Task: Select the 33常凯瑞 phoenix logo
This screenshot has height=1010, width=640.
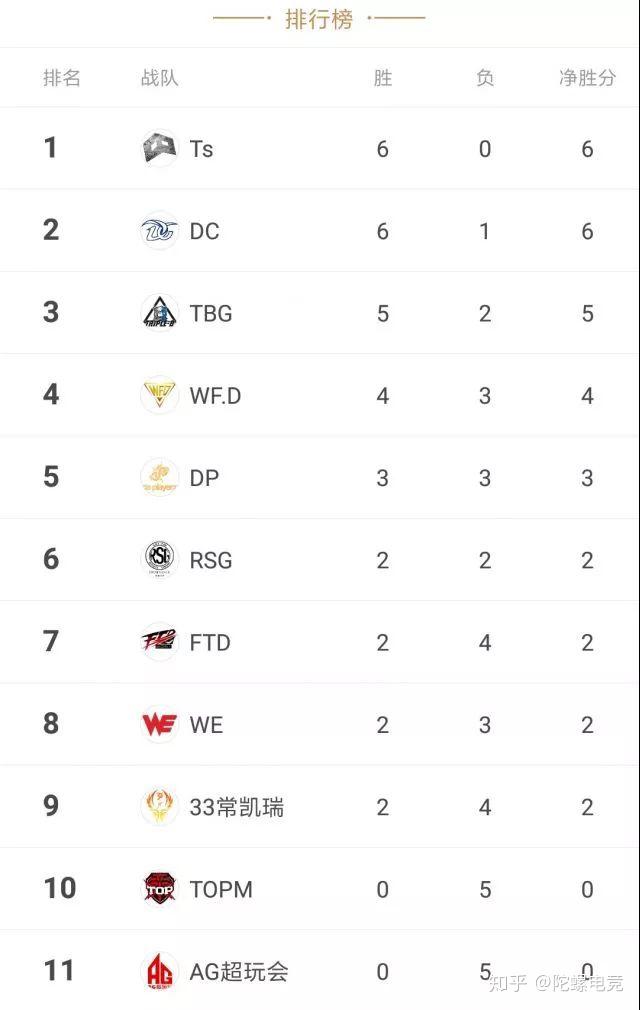Action: [159, 806]
